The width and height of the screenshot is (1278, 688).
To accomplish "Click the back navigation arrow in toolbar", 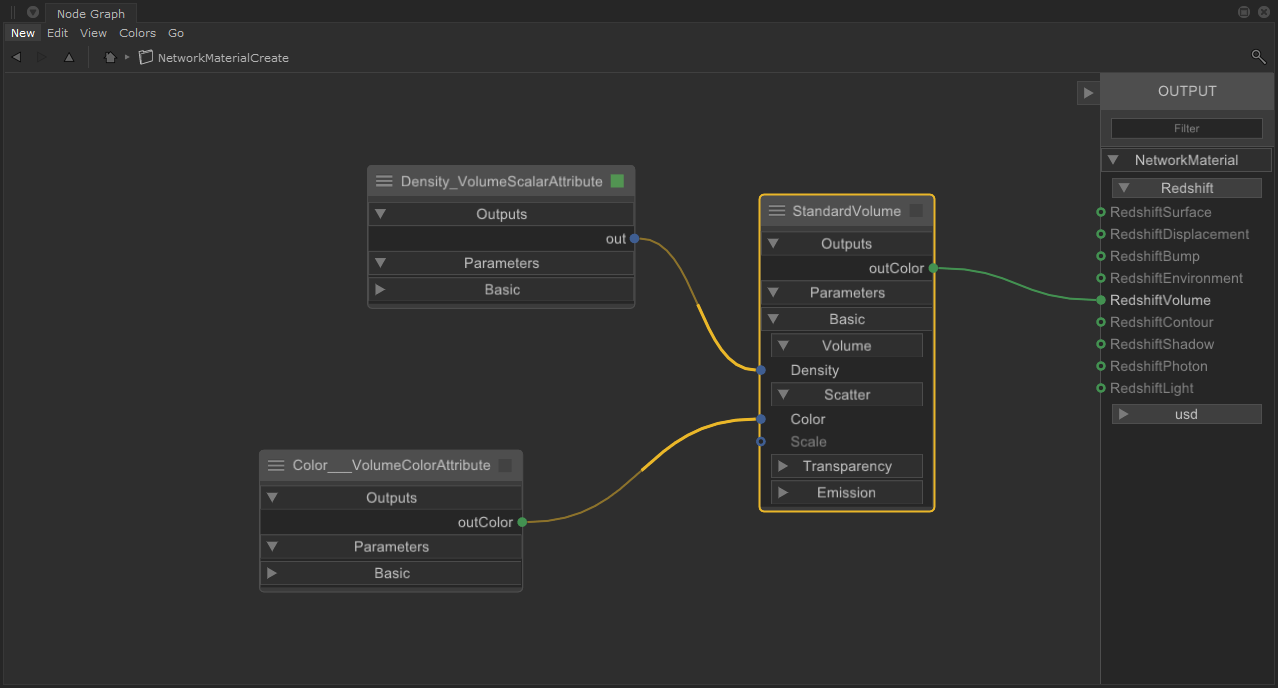I will click(x=16, y=58).
